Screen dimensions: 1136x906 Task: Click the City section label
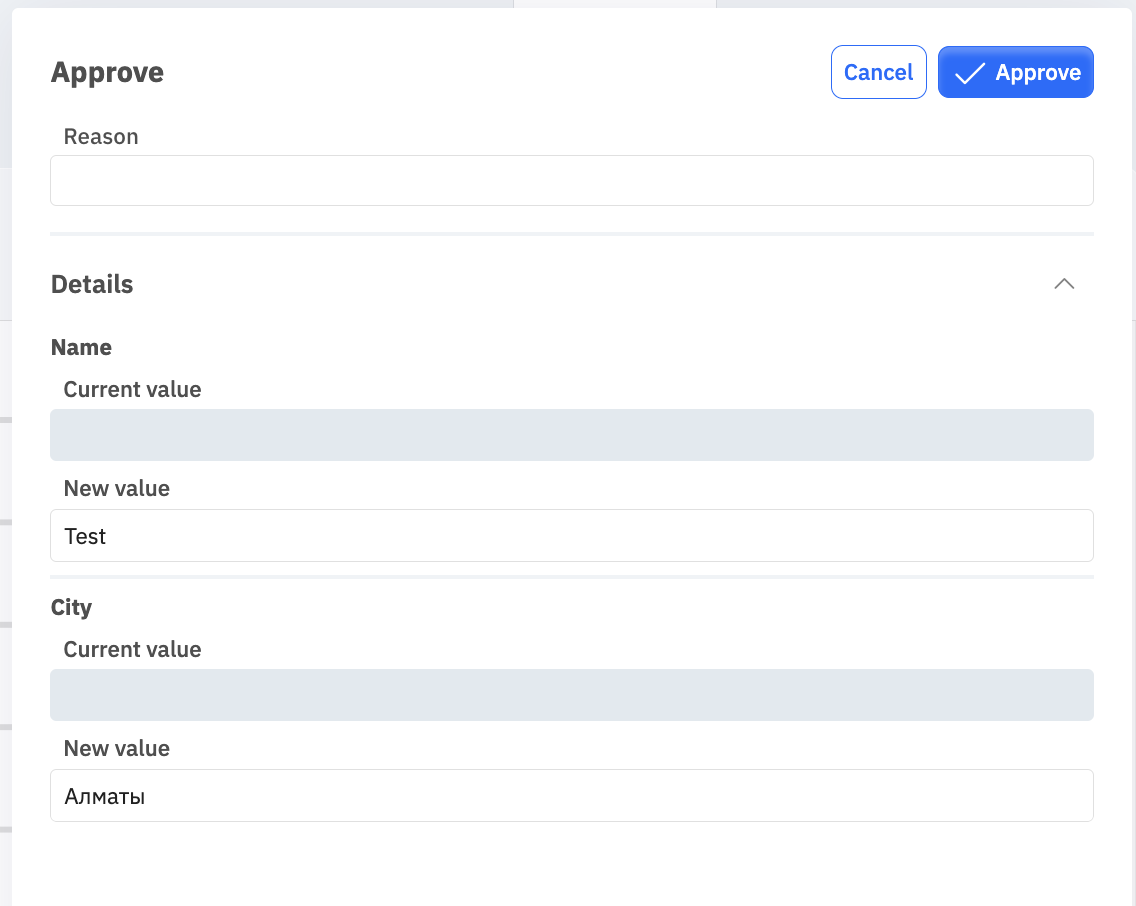coord(71,608)
